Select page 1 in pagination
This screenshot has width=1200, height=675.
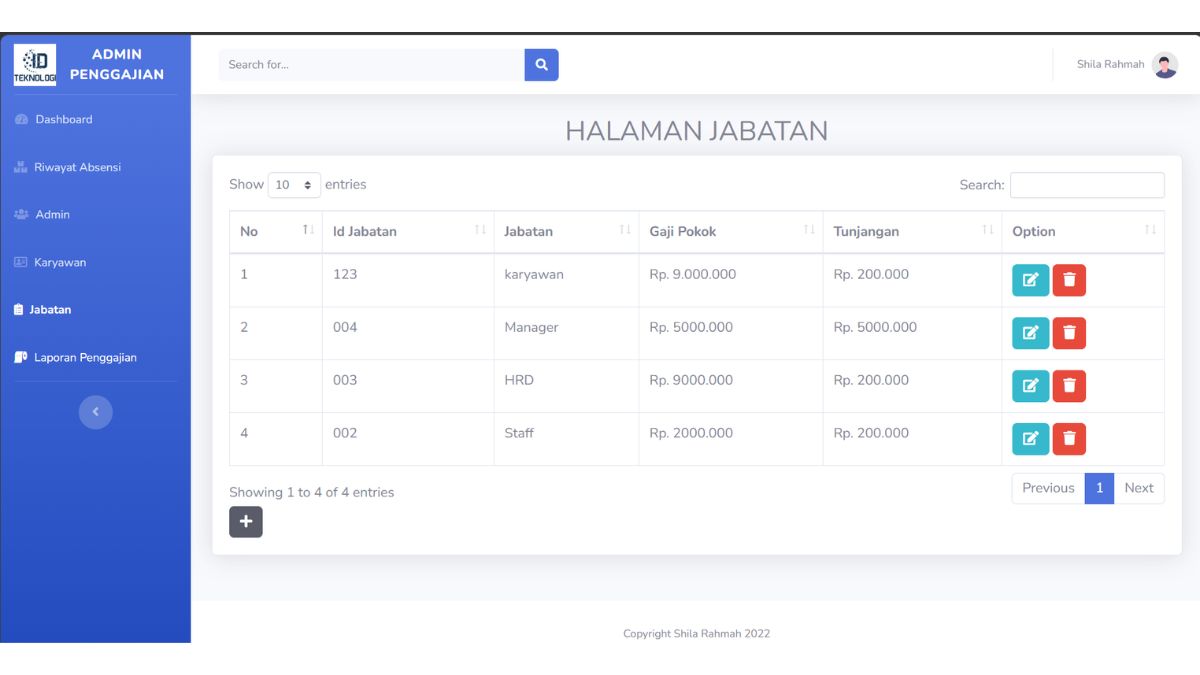pyautogui.click(x=1099, y=488)
